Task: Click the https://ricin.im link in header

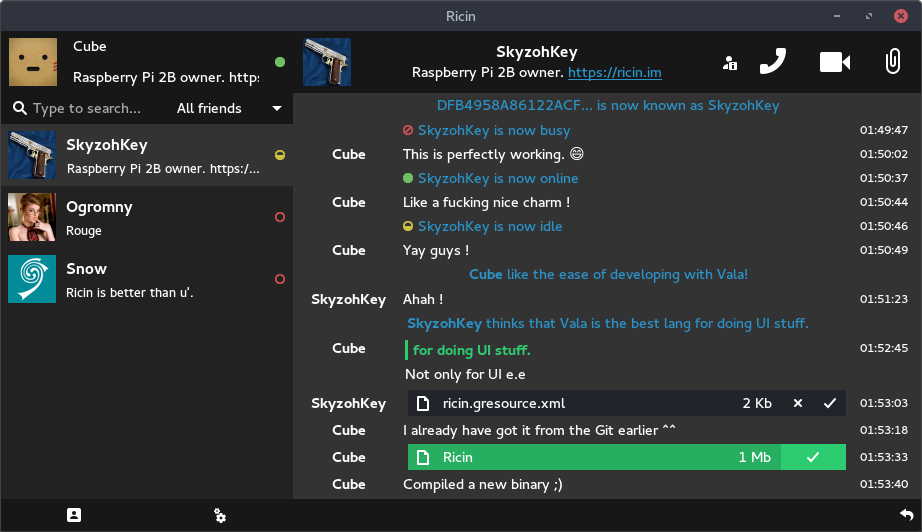Action: [614, 73]
